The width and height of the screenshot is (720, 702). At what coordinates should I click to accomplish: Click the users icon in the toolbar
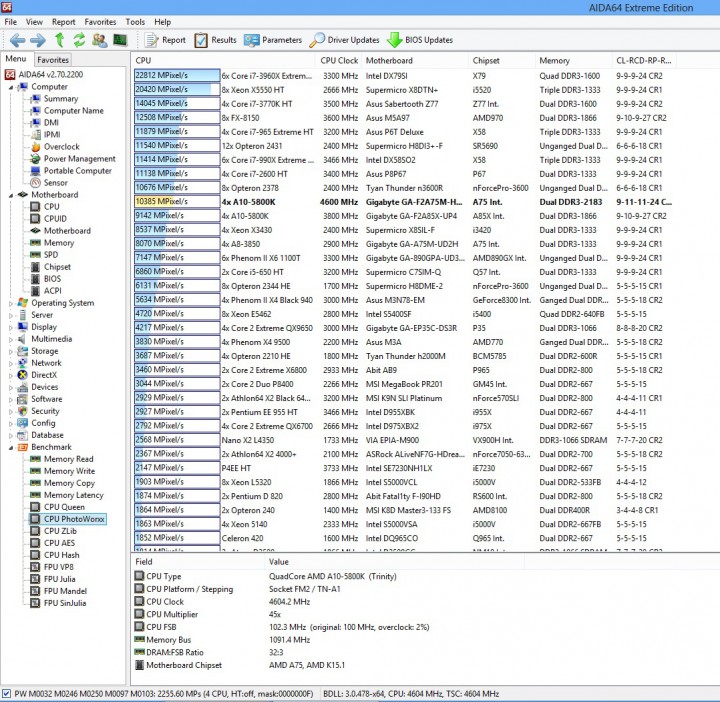coord(99,40)
